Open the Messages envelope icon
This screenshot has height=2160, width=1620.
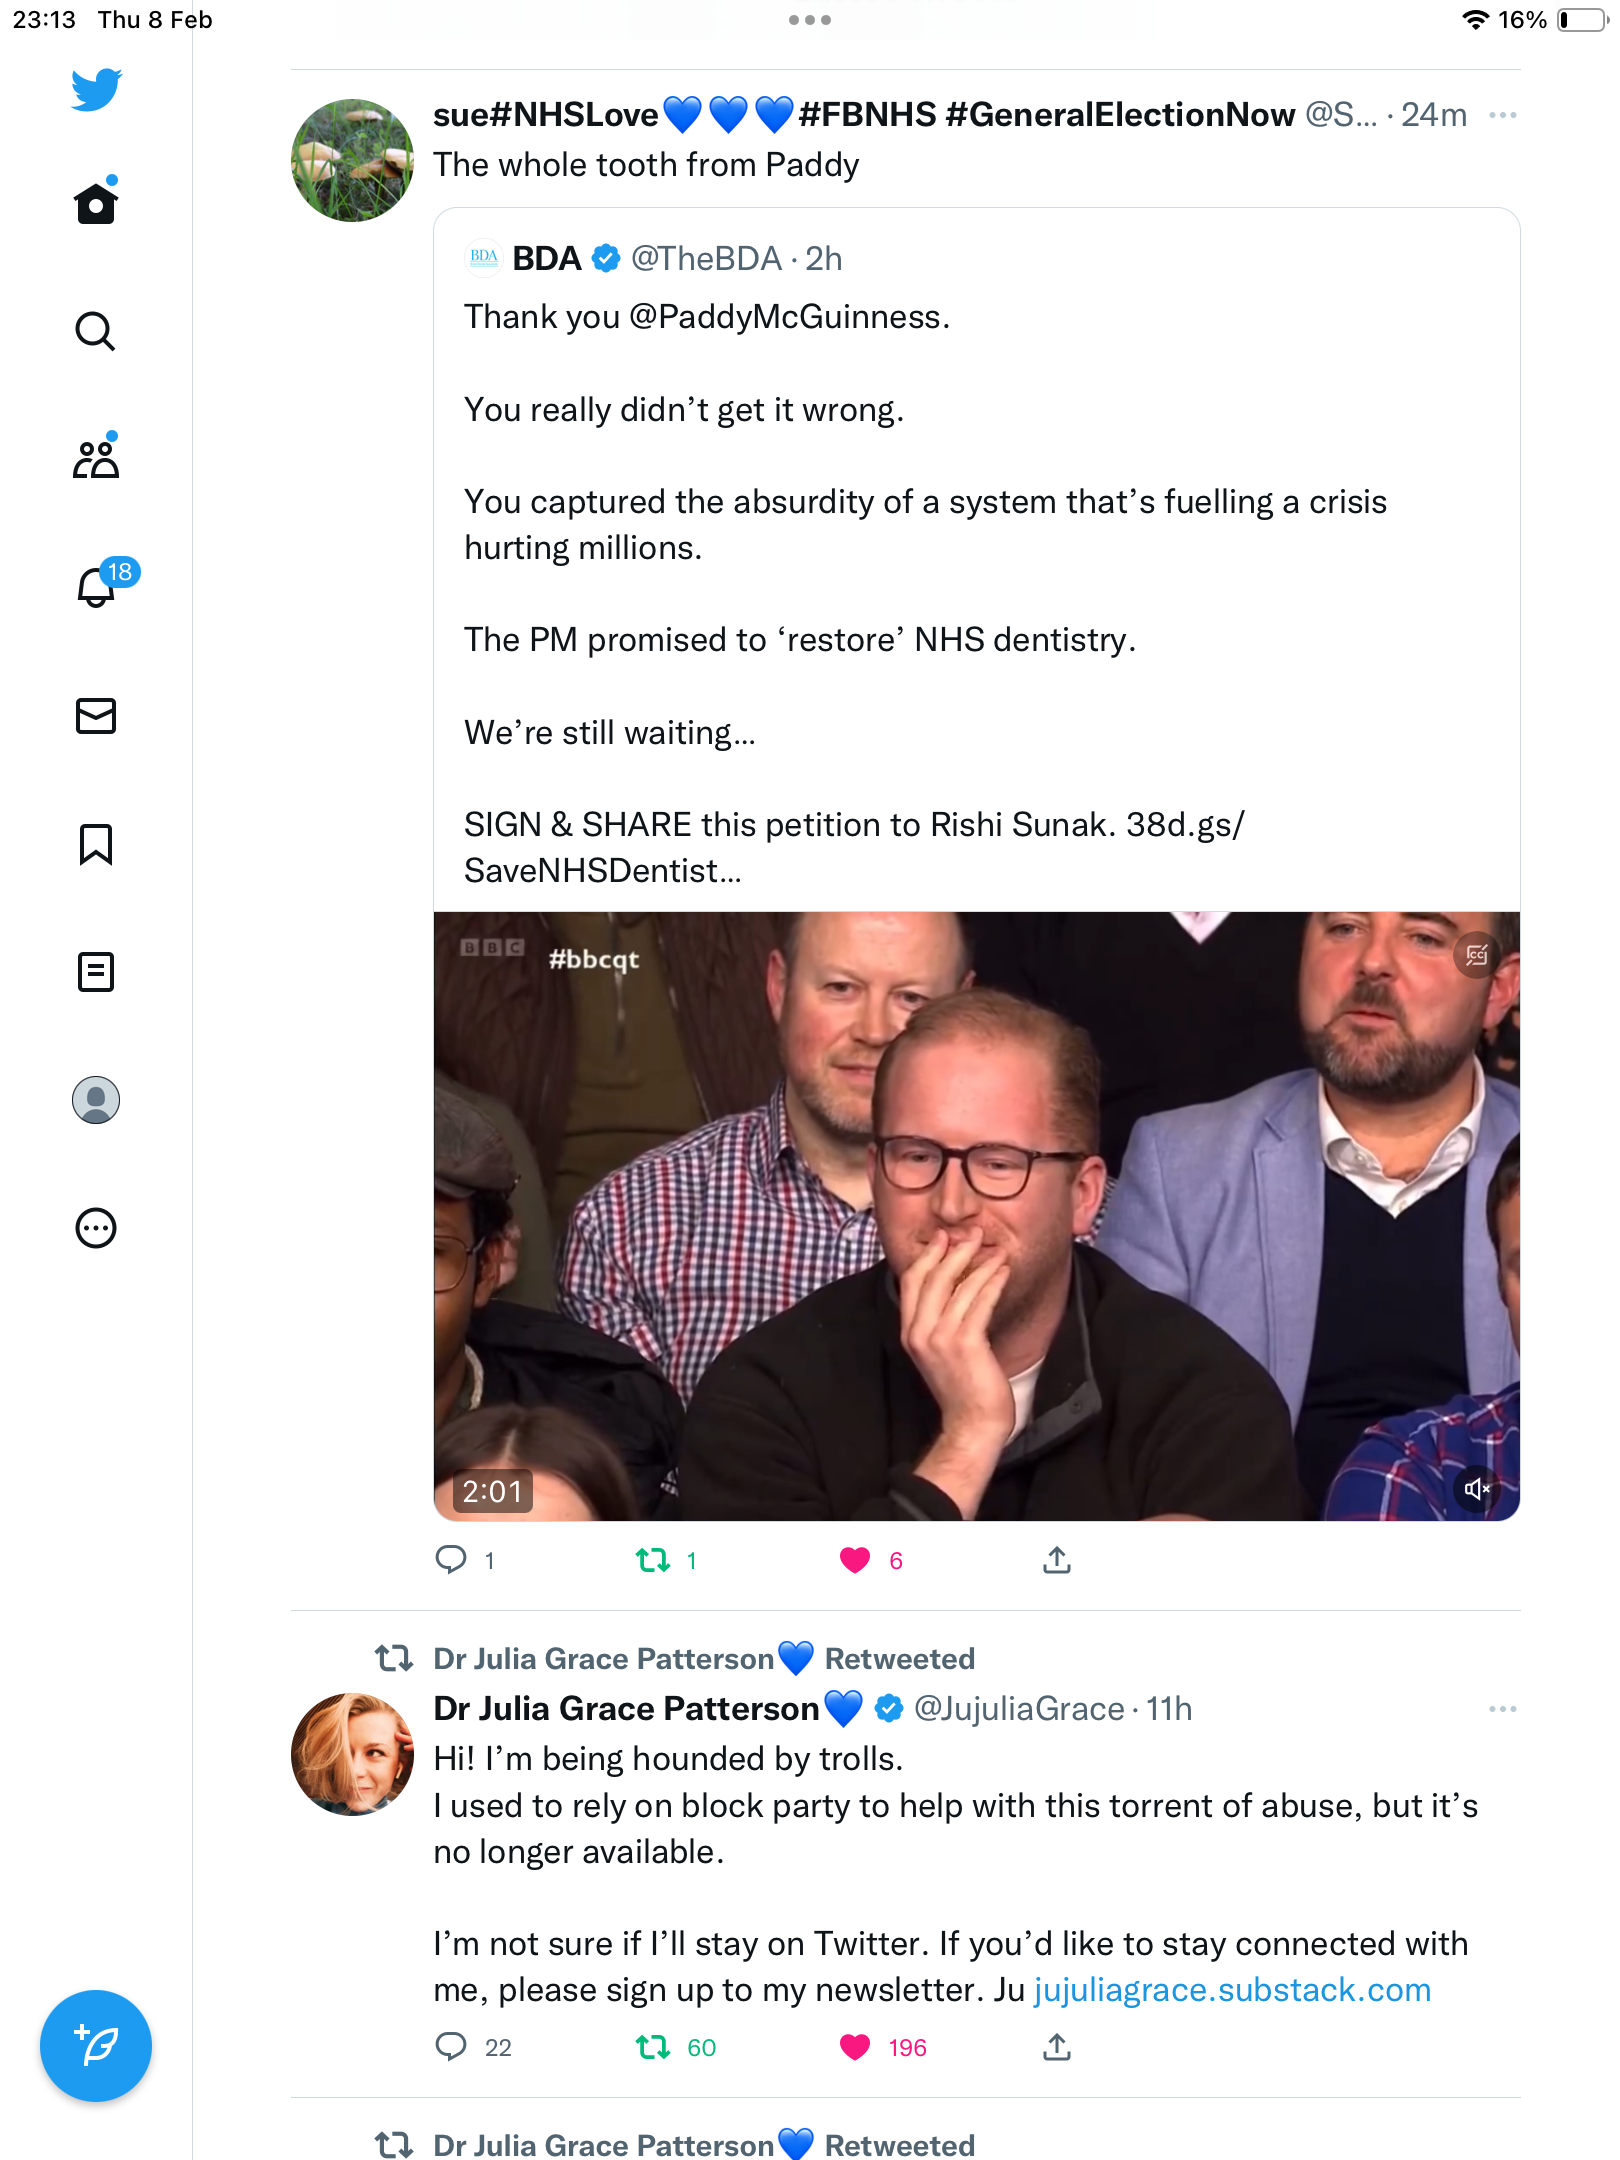pyautogui.click(x=96, y=716)
